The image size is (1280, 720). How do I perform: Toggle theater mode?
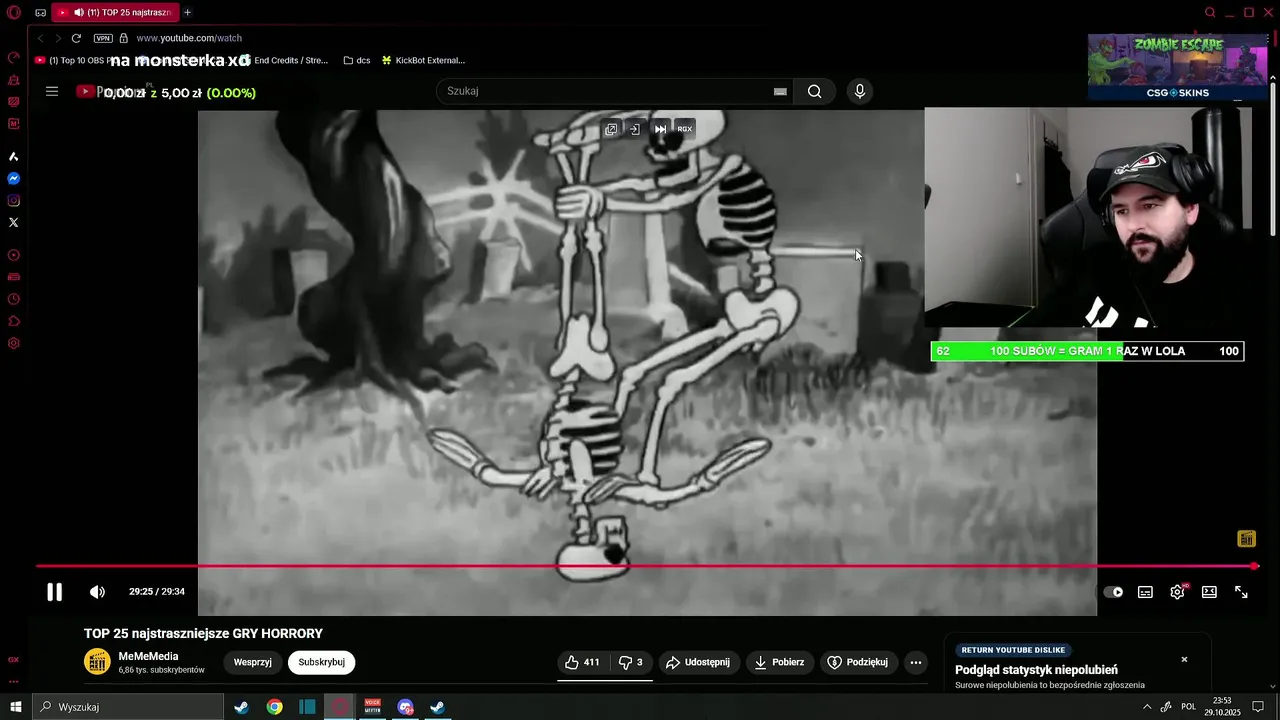click(x=1209, y=592)
